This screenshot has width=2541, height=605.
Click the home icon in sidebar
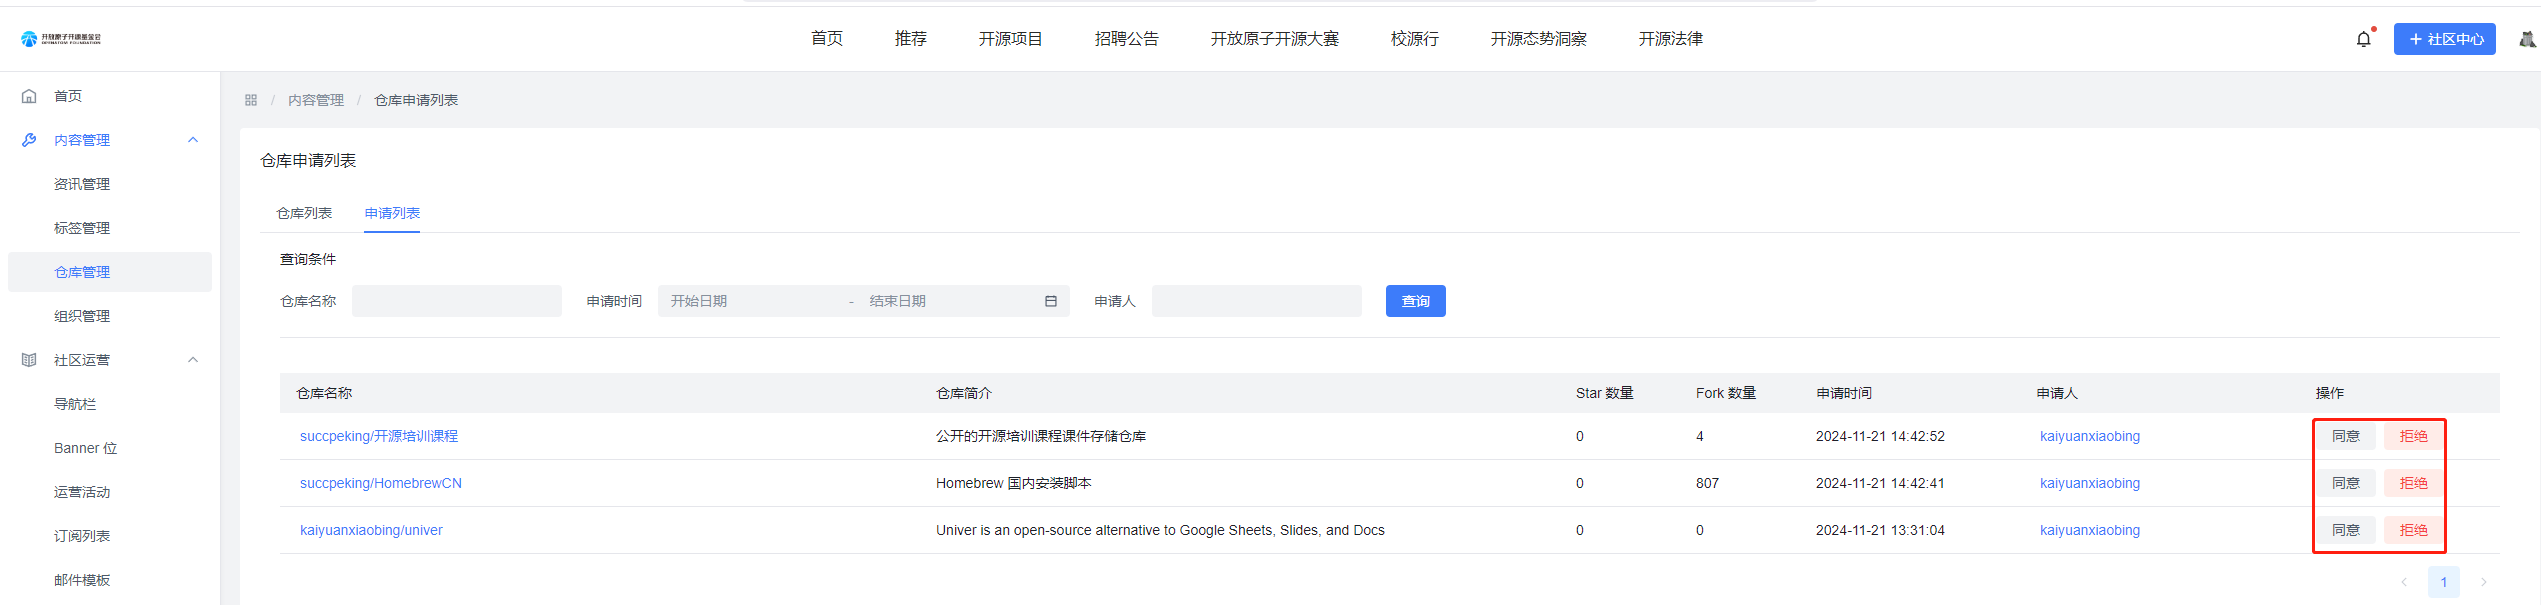pos(29,96)
